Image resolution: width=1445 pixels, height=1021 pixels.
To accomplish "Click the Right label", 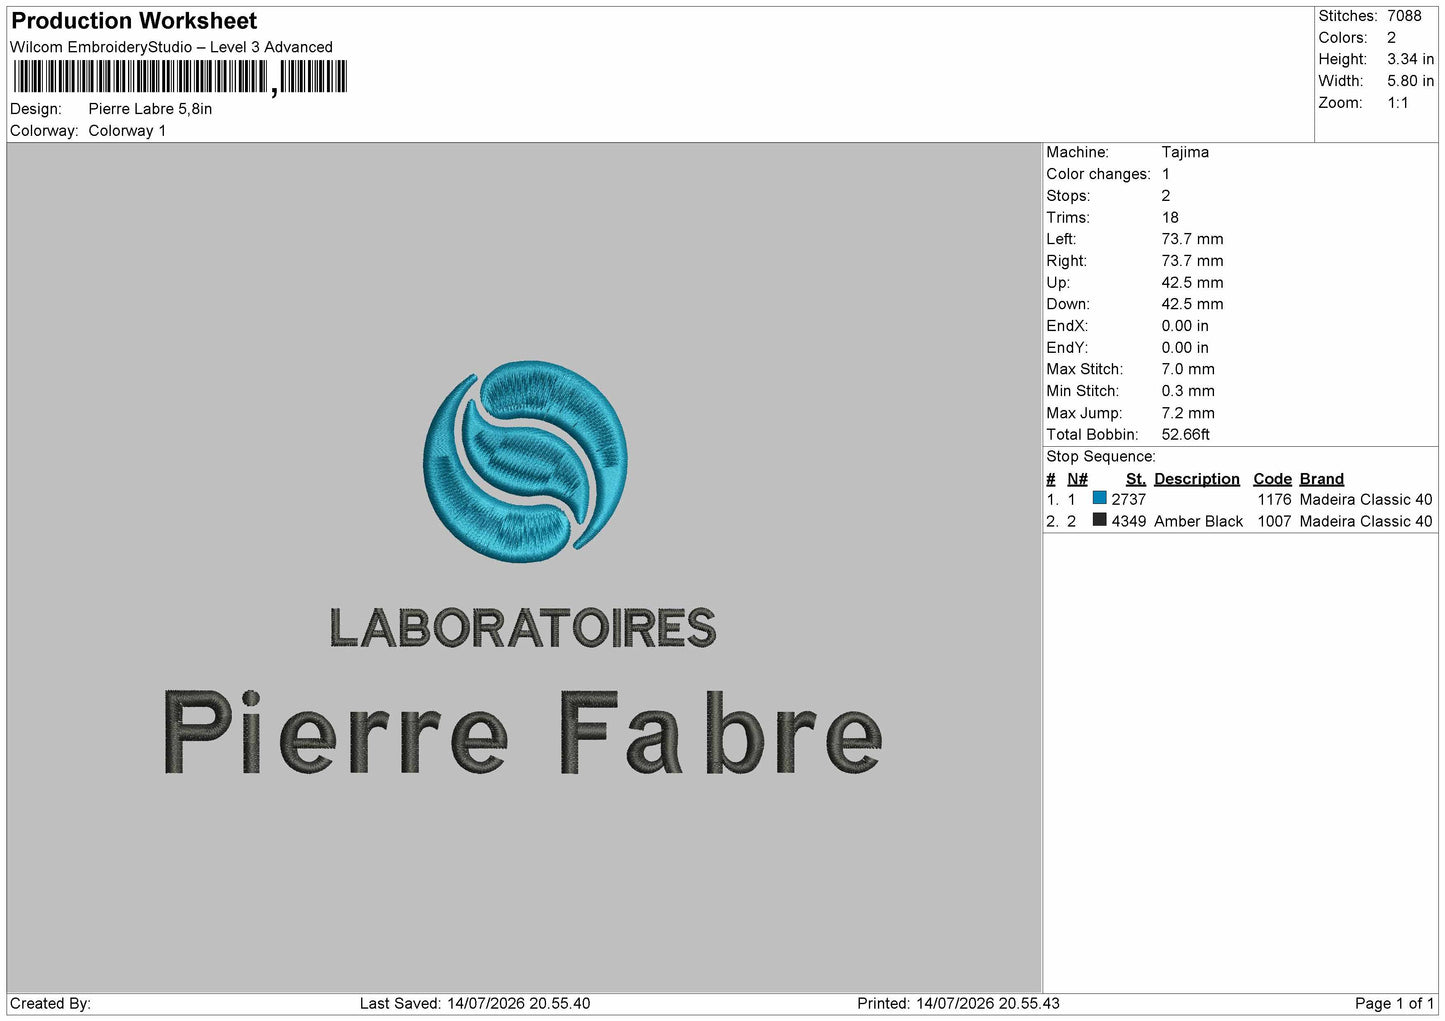I will tap(1066, 261).
